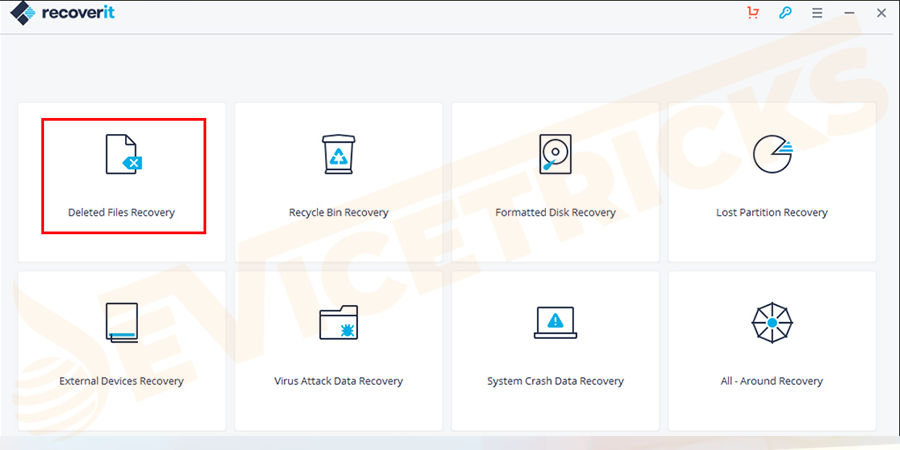This screenshot has width=900, height=450.
Task: Click the Formatted Disk Recovery drive icon
Action: coord(555,154)
